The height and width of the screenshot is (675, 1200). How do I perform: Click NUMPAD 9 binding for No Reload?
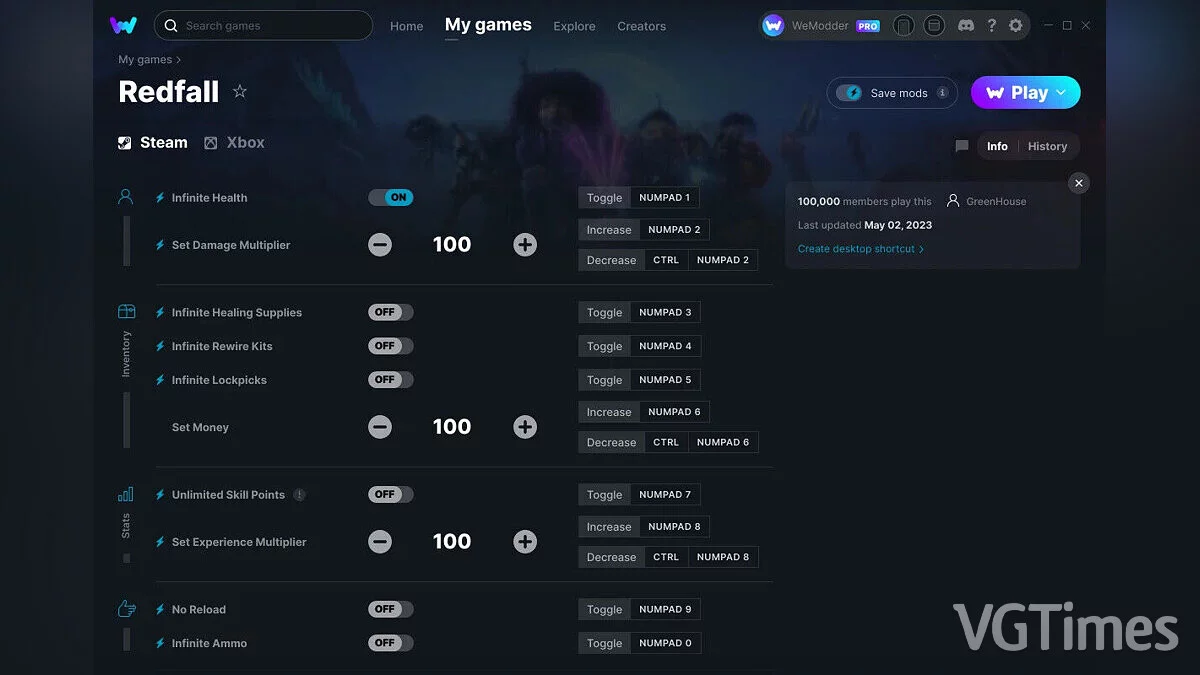(x=665, y=609)
